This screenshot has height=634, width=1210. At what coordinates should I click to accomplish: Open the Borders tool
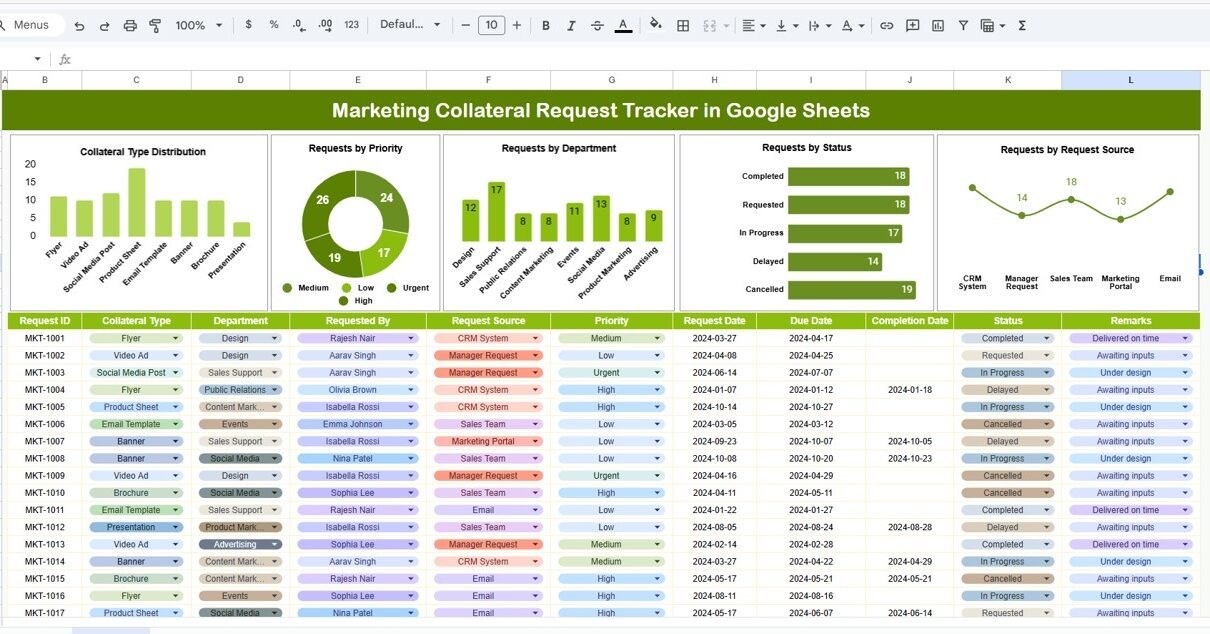coord(683,26)
